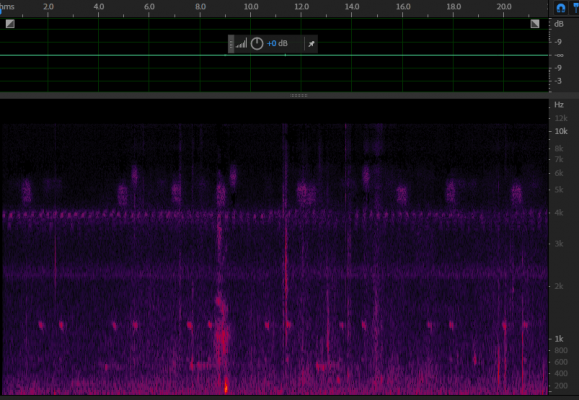Click the 20.0 mark on time ruler

point(504,7)
